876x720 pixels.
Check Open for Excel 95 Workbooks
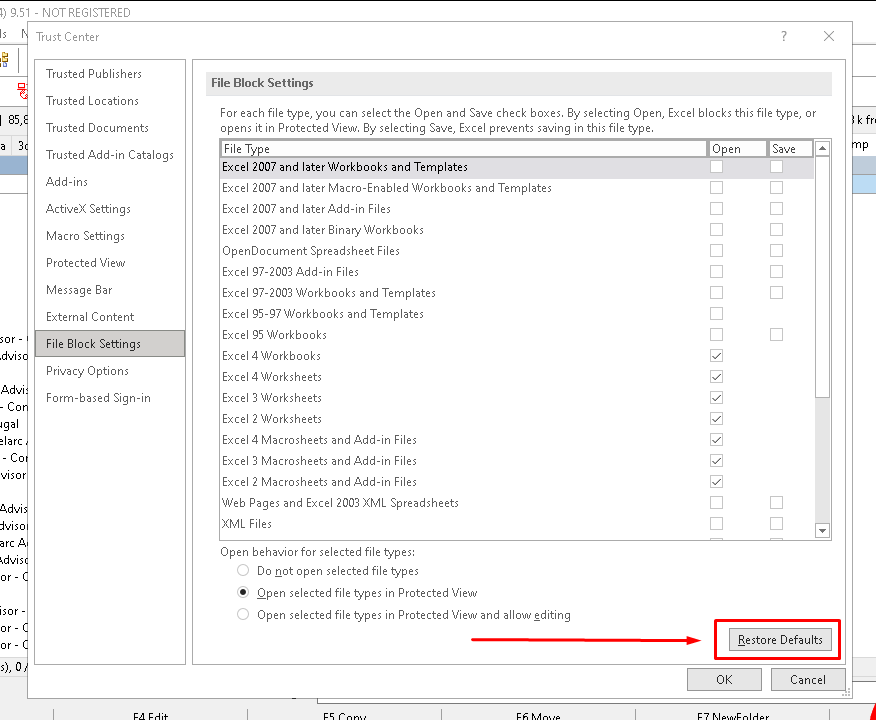[716, 335]
